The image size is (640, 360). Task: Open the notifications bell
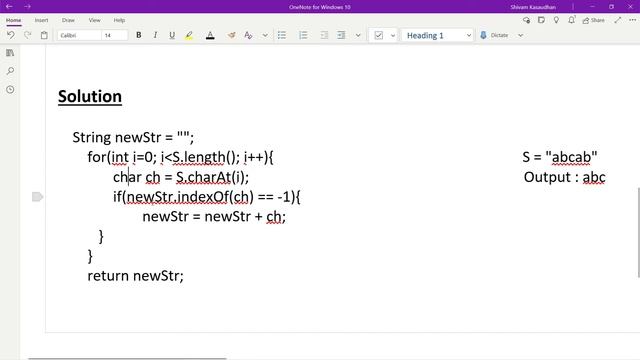571,20
